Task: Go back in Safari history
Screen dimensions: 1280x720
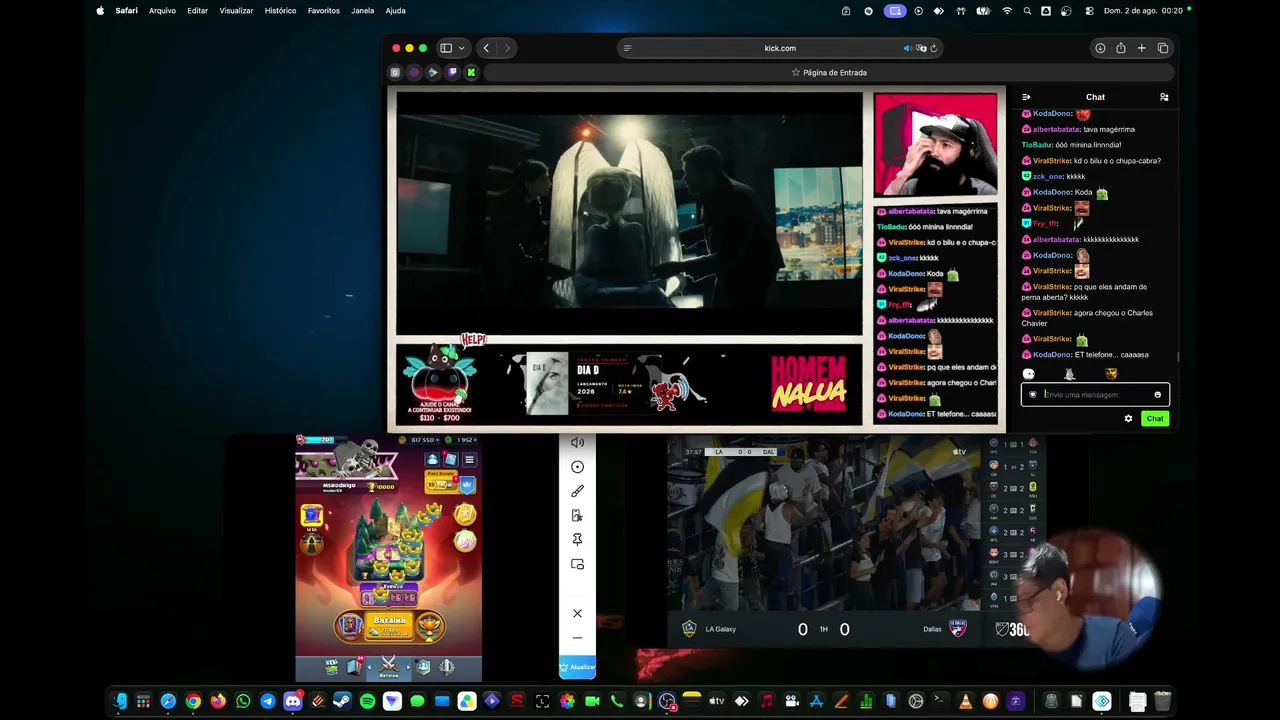Action: 486,48
